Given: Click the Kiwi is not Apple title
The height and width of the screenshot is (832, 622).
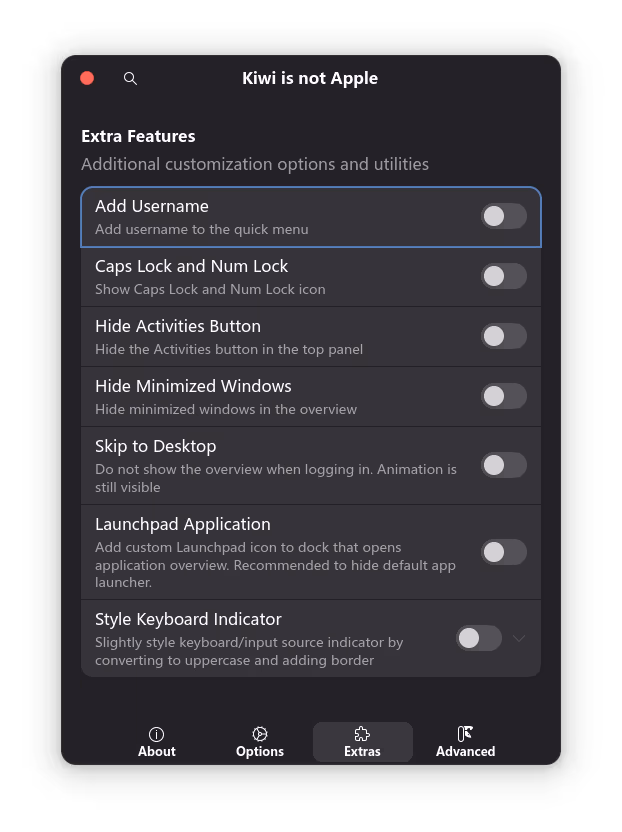Looking at the screenshot, I should click(310, 79).
